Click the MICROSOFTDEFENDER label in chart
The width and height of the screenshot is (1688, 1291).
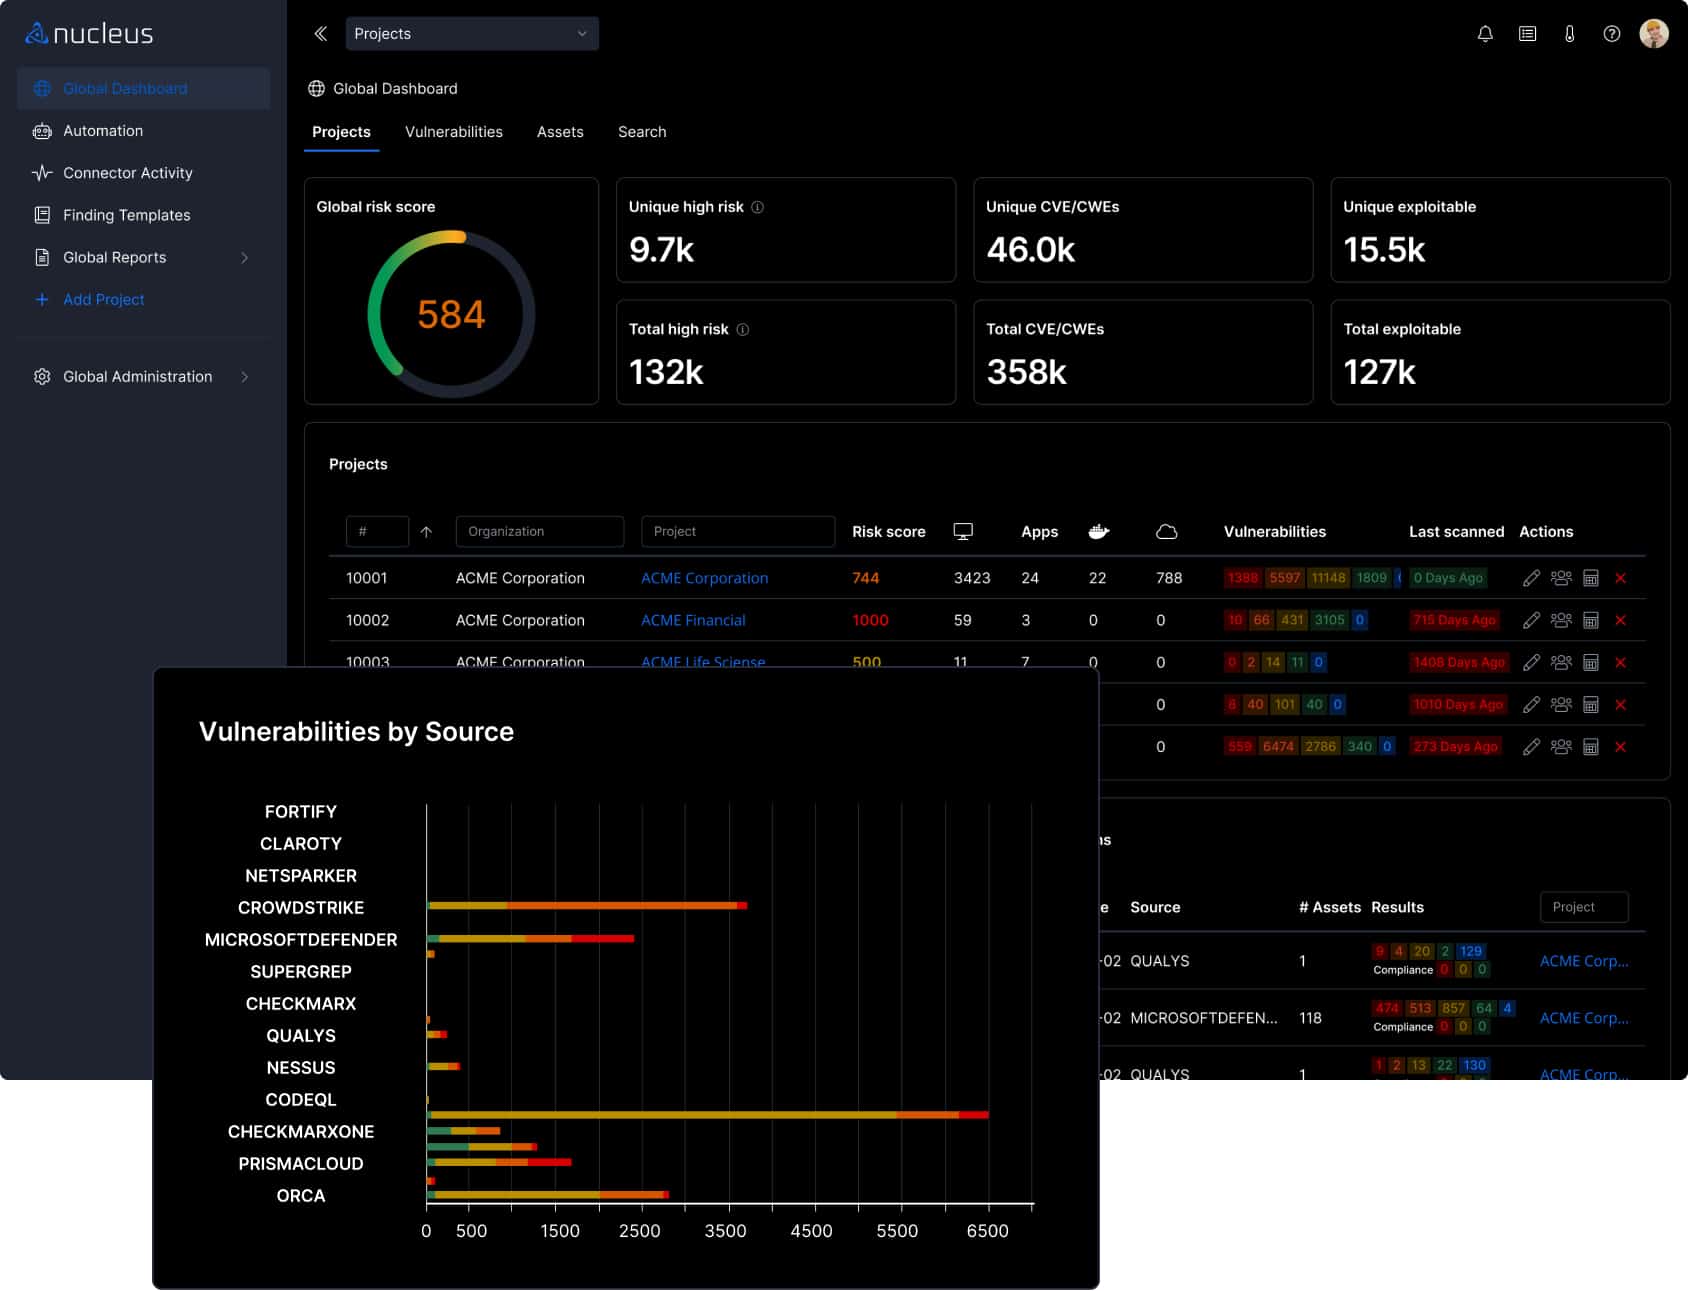(301, 940)
